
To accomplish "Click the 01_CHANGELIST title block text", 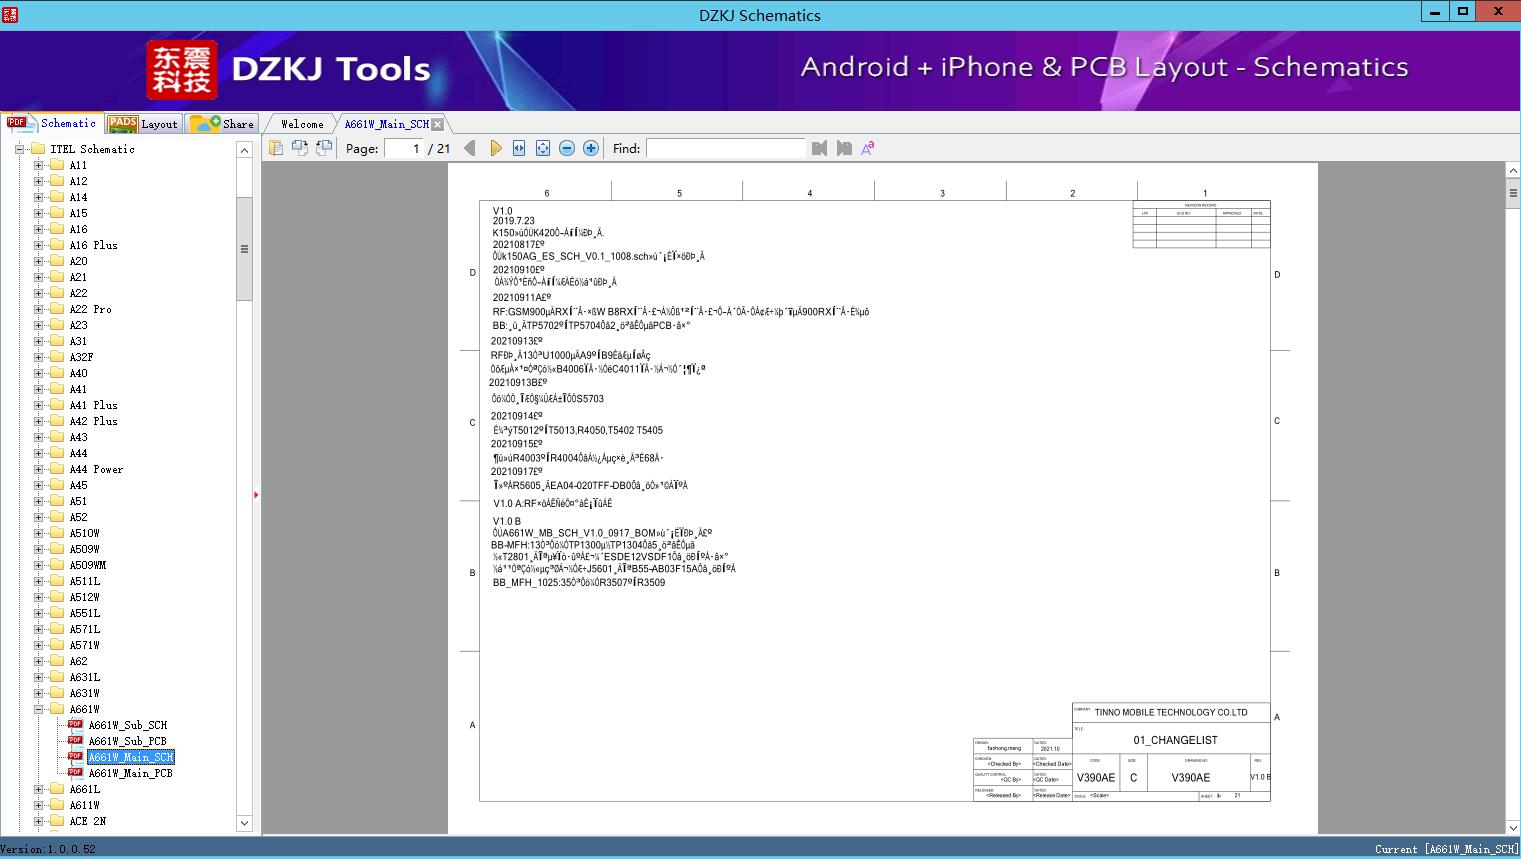I will pyautogui.click(x=1175, y=740).
